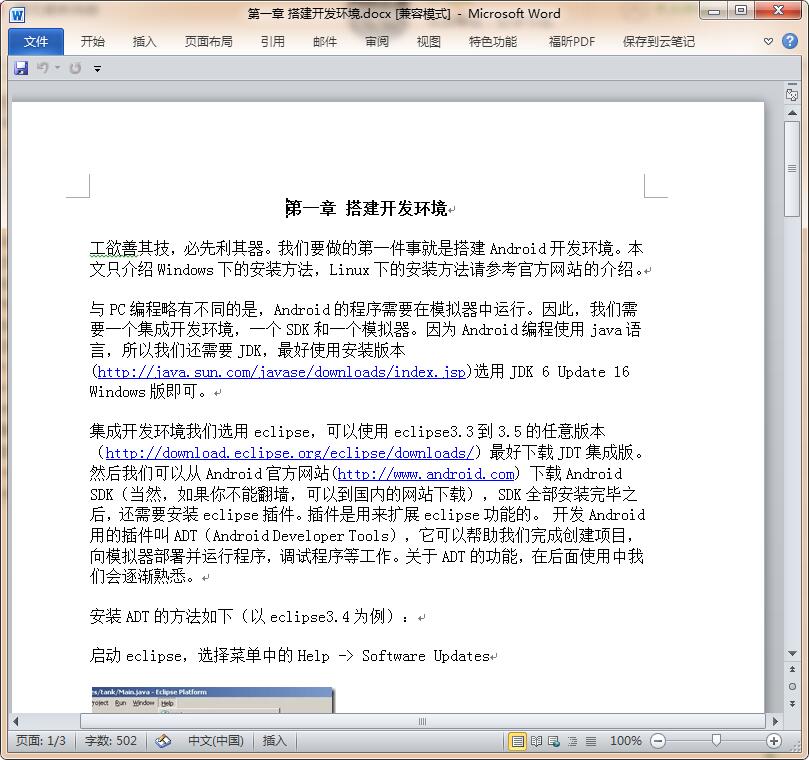Switch to the 审阅 ribbon tab
This screenshot has width=809, height=760.
point(377,41)
